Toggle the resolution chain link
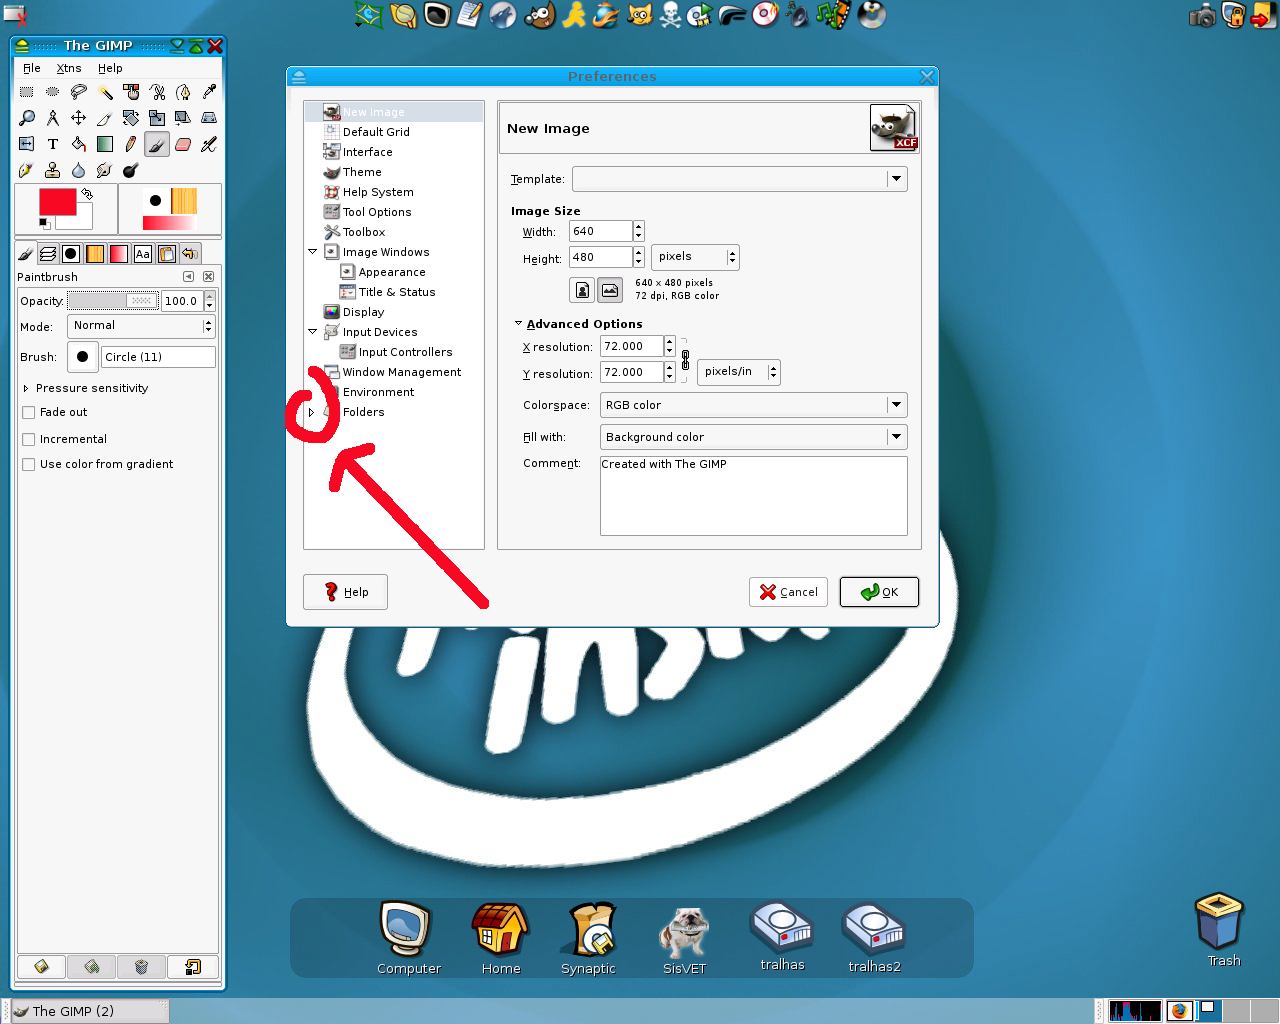1280x1024 pixels. 685,360
